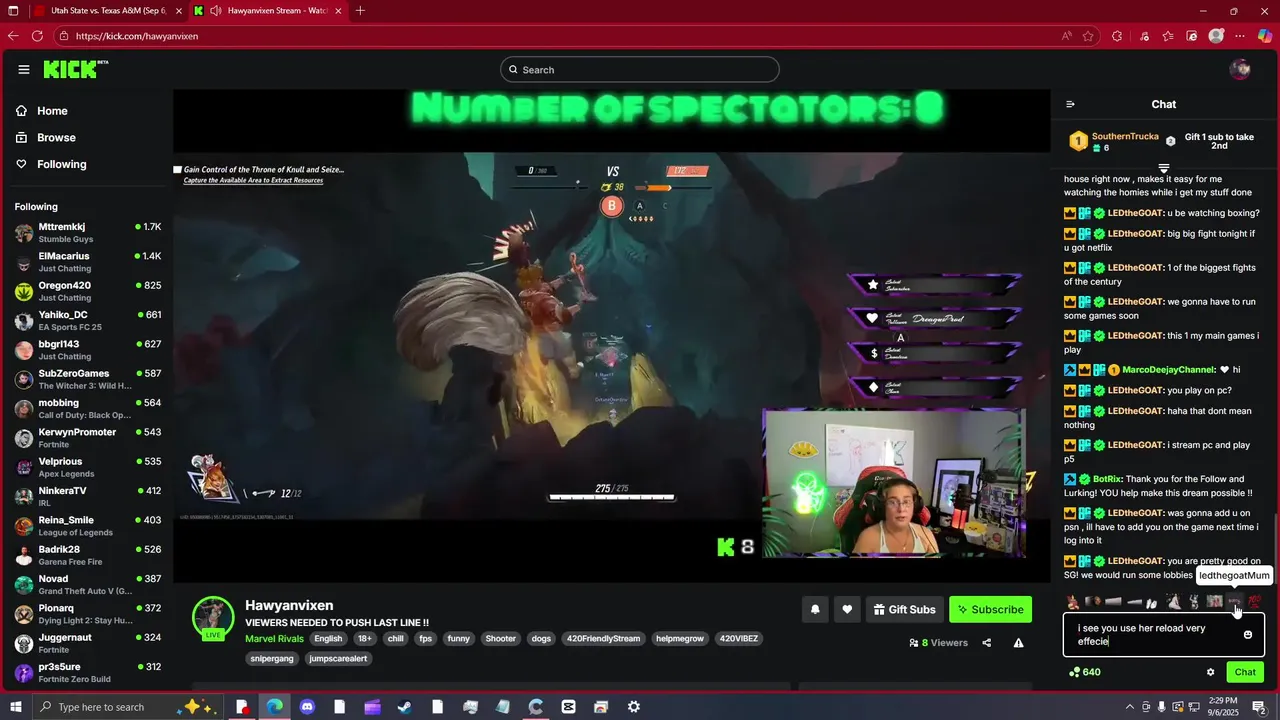1280x720 pixels.
Task: Click BotRix username in chat
Action: click(x=1107, y=479)
